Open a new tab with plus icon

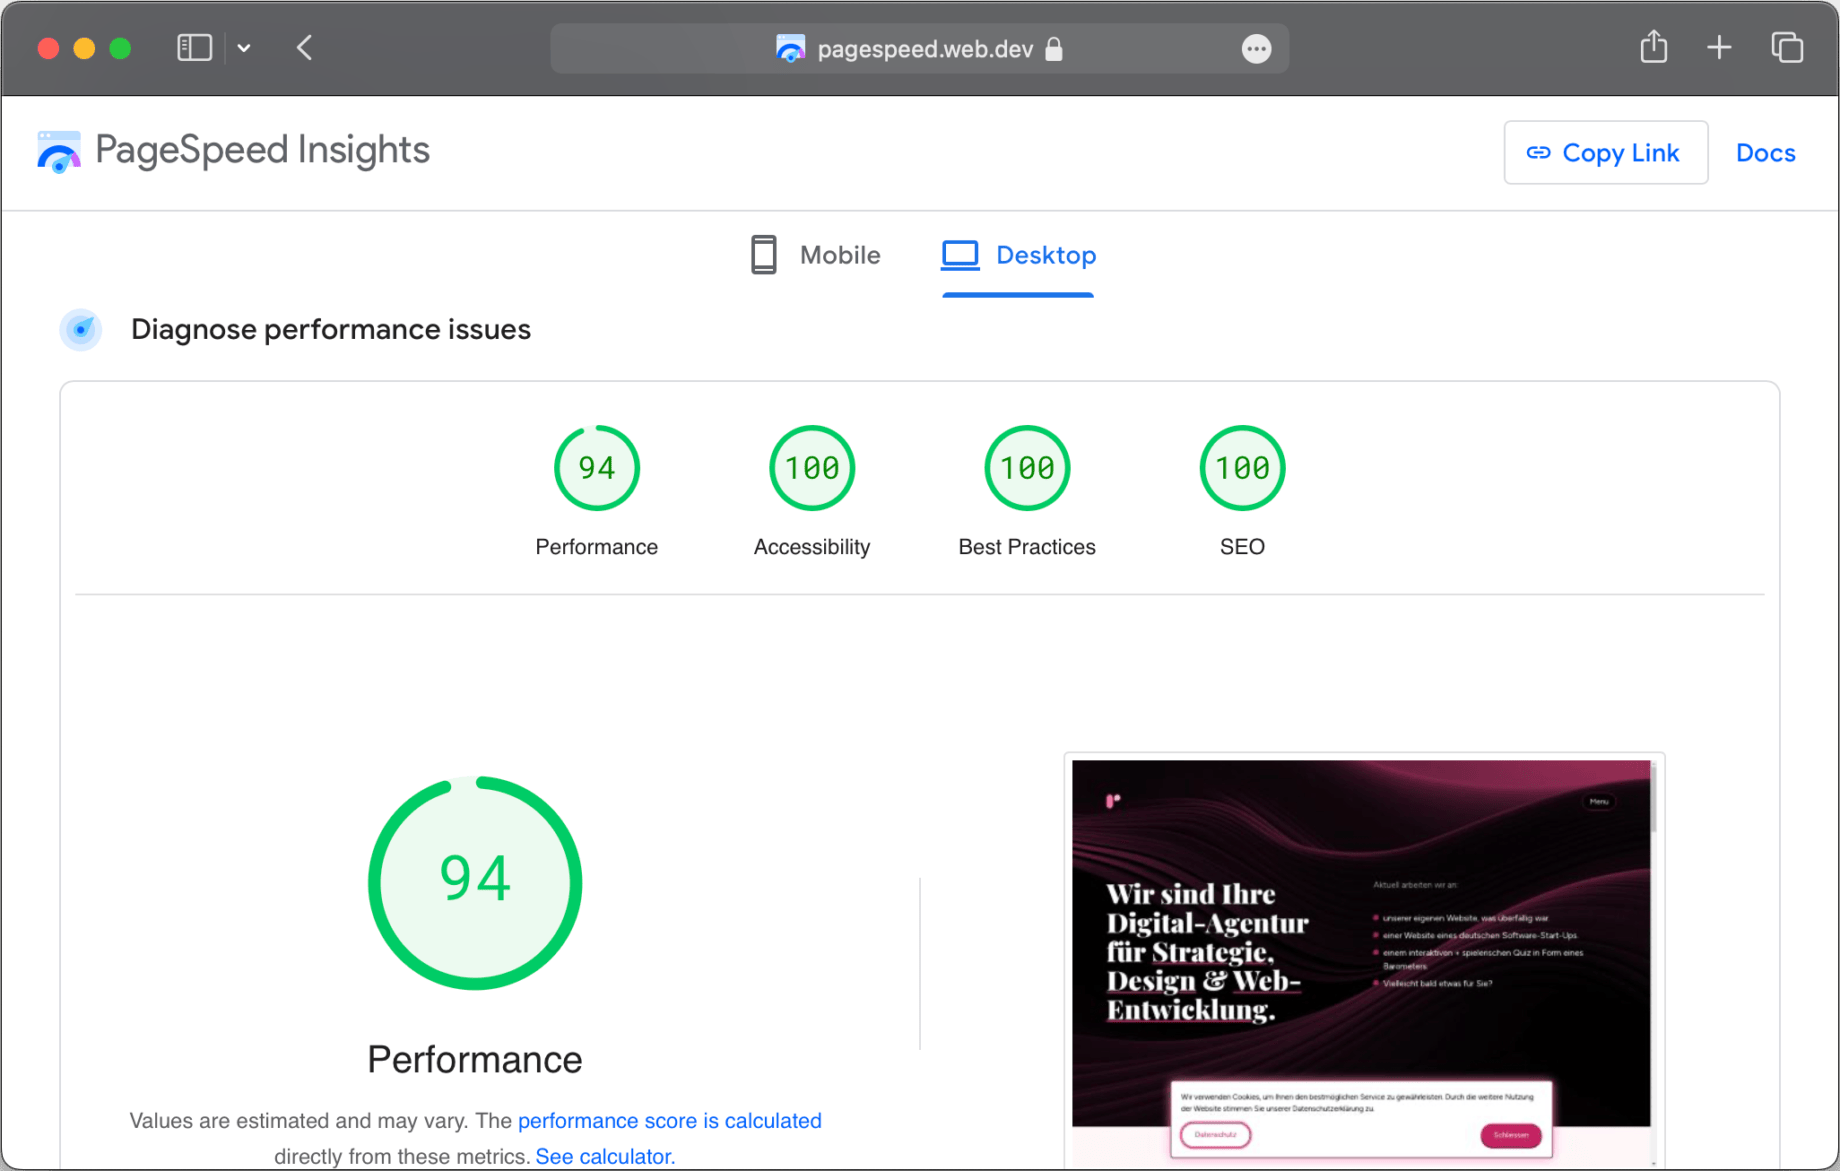[x=1719, y=48]
